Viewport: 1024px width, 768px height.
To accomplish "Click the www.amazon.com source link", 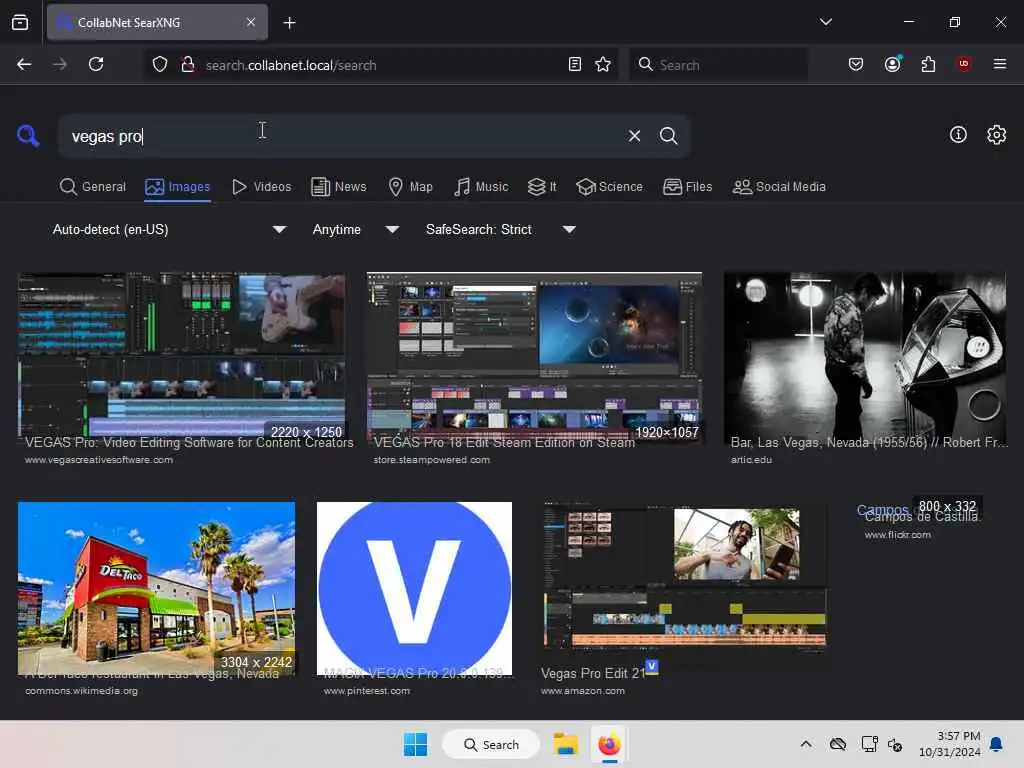I will pyautogui.click(x=583, y=691).
